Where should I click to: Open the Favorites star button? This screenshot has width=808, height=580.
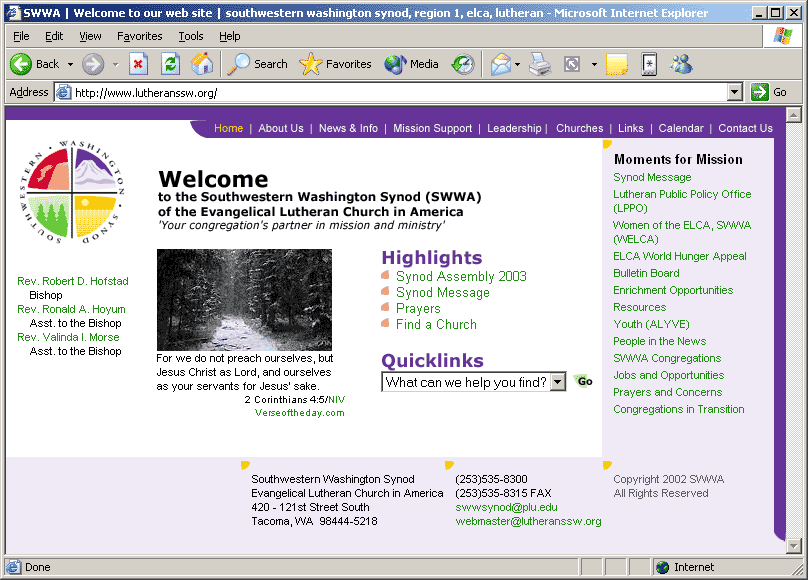tap(335, 64)
